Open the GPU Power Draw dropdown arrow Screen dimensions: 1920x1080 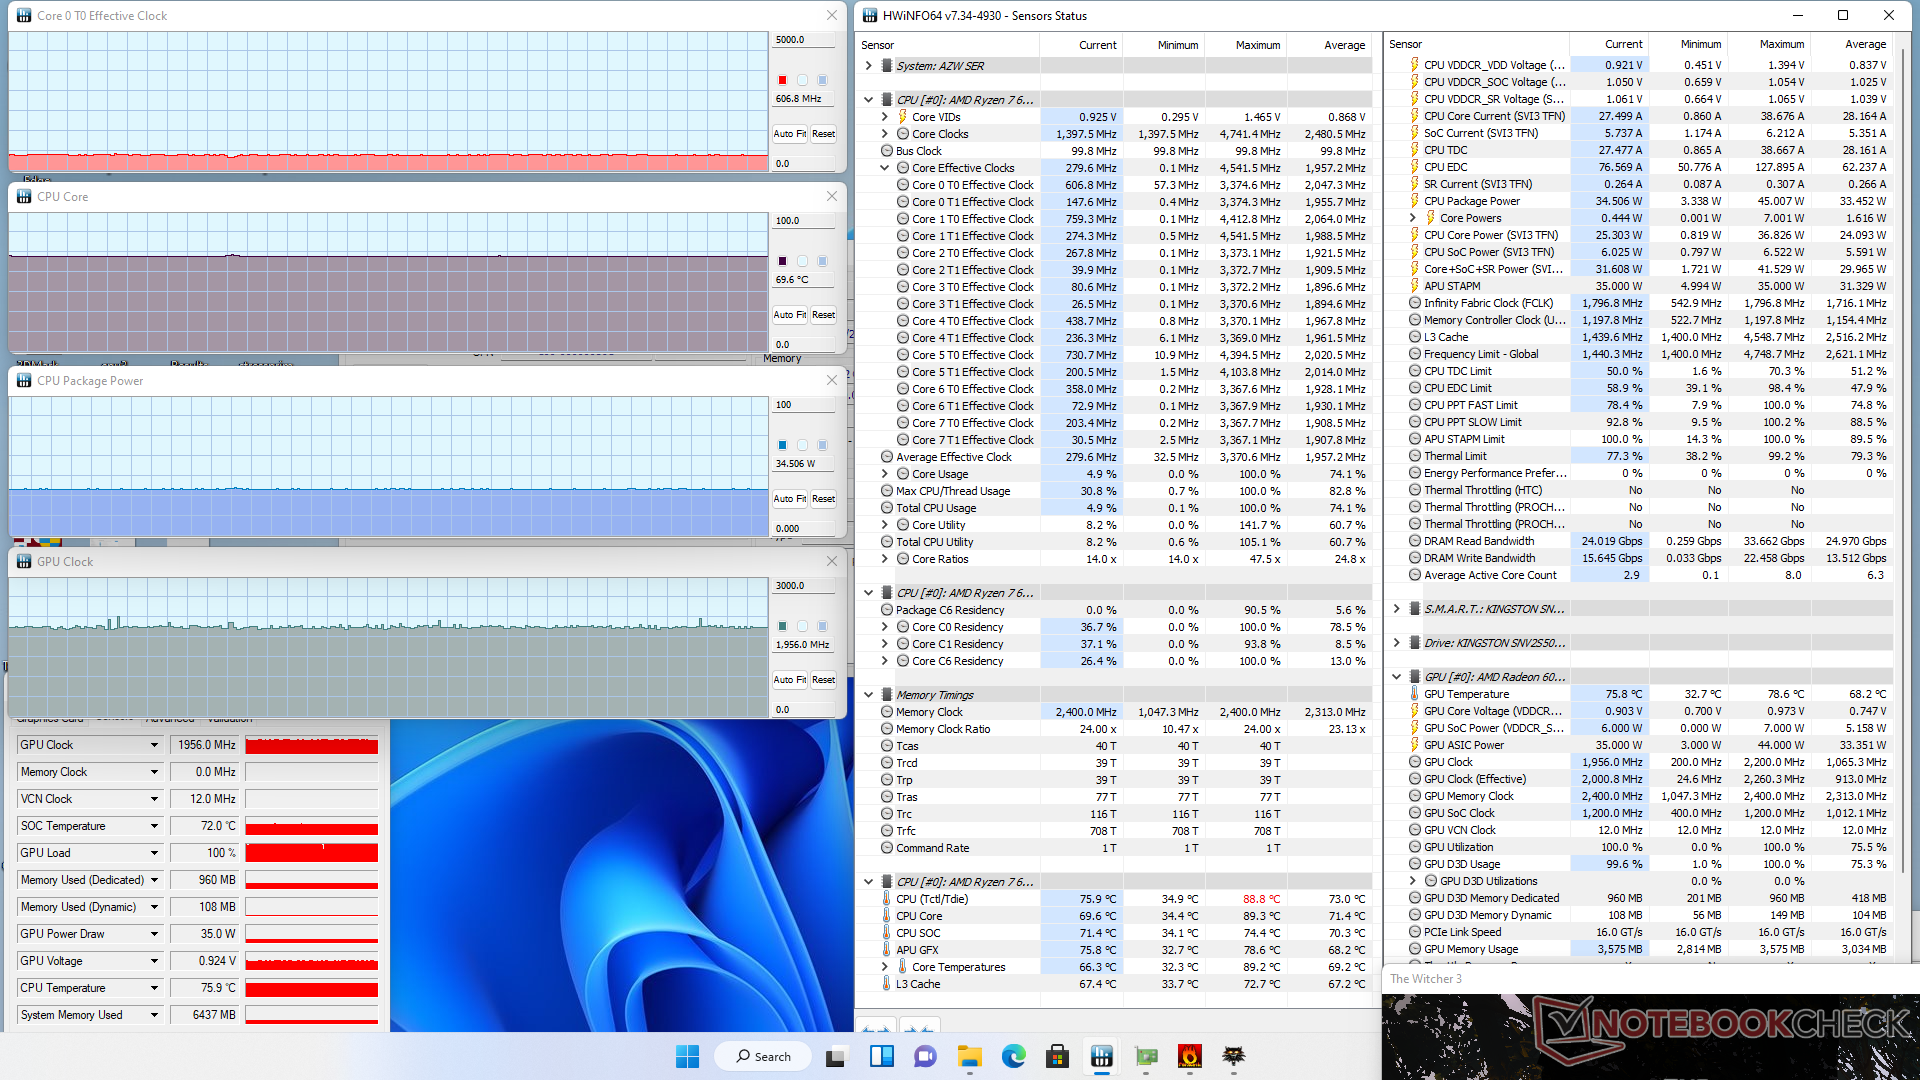(154, 934)
